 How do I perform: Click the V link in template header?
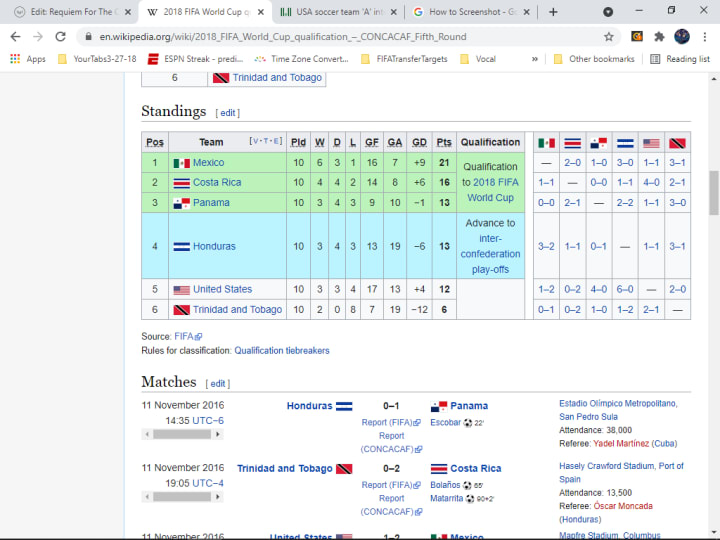click(x=255, y=141)
